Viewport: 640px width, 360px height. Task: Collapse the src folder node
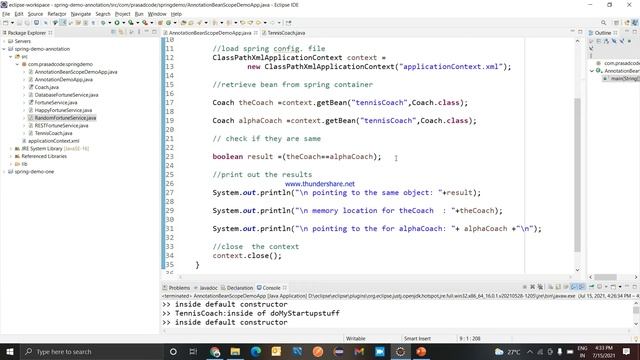point(11,57)
